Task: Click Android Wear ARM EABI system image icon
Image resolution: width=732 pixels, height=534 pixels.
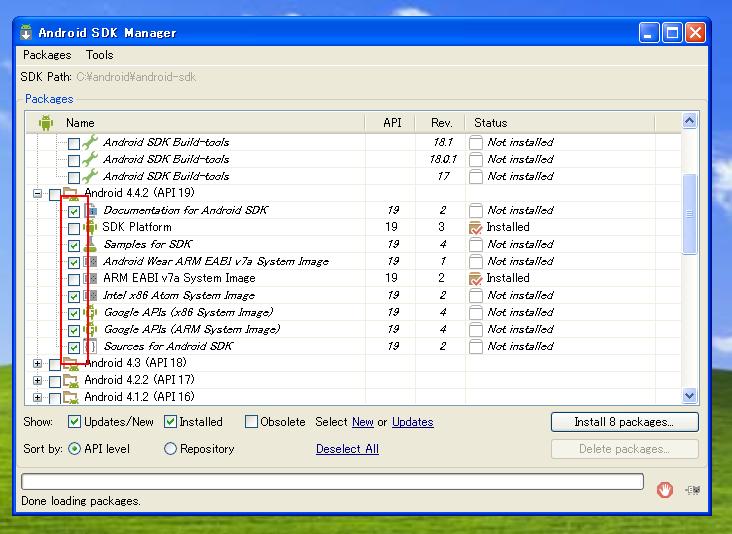Action: click(x=91, y=261)
